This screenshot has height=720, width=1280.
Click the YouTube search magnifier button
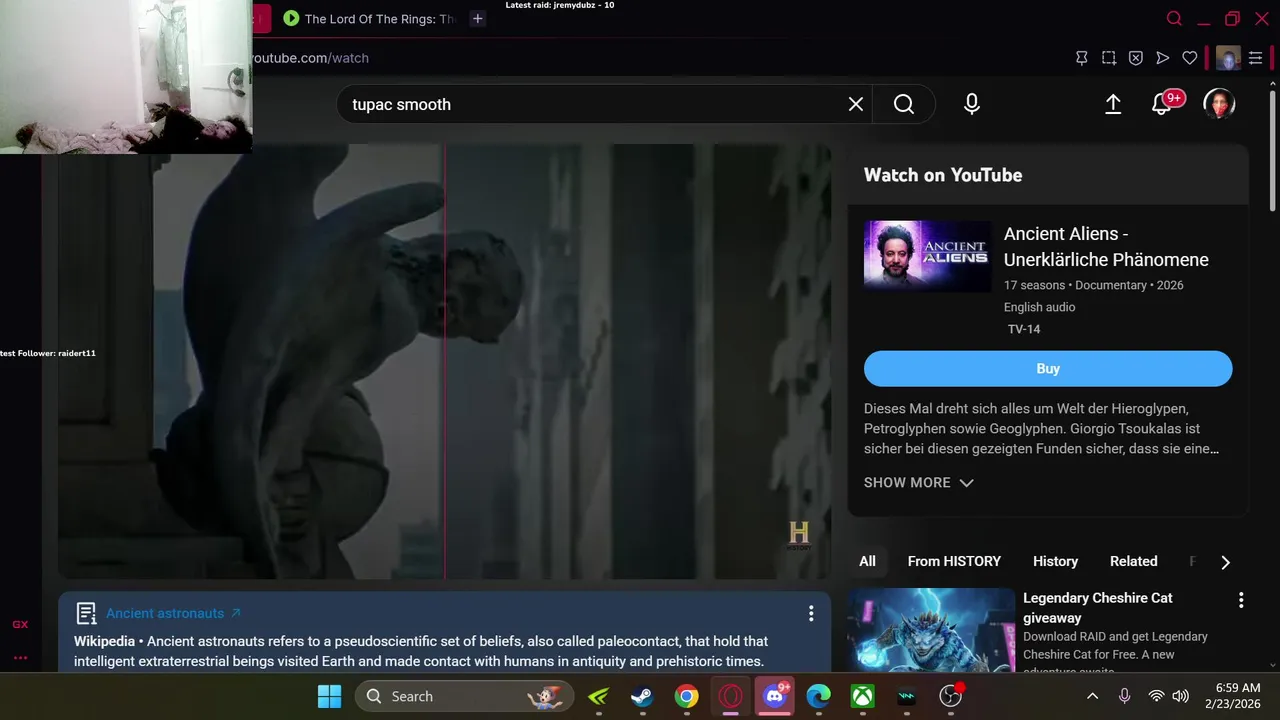click(904, 104)
